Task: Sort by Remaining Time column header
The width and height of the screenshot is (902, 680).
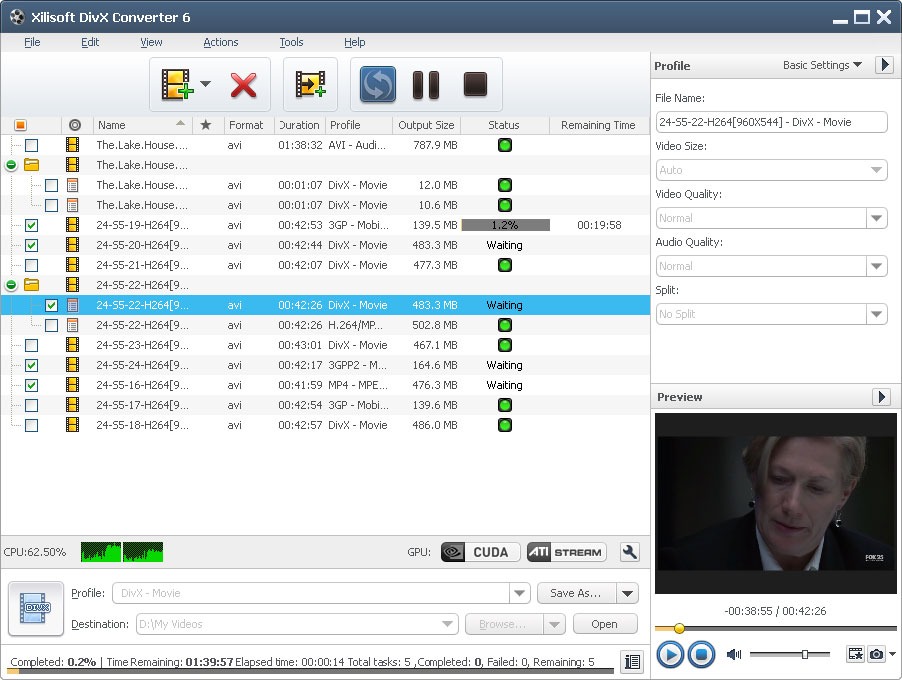Action: (598, 125)
